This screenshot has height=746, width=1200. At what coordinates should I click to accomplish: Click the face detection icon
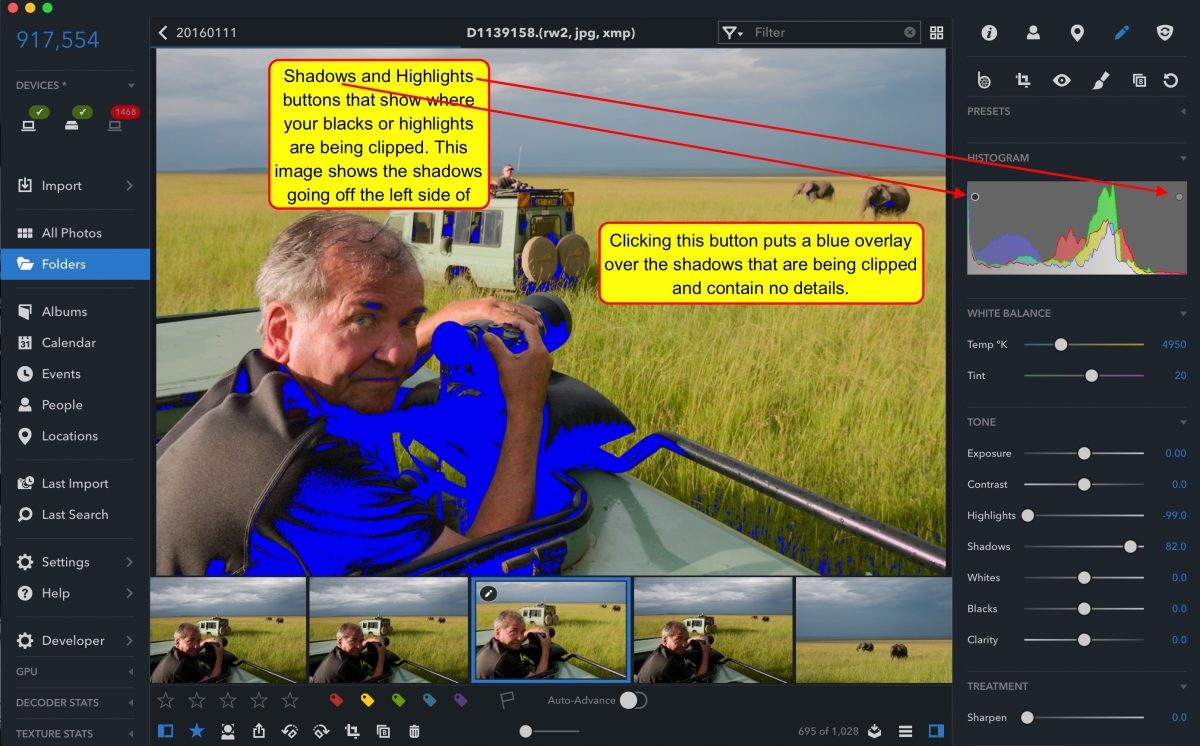pos(228,731)
